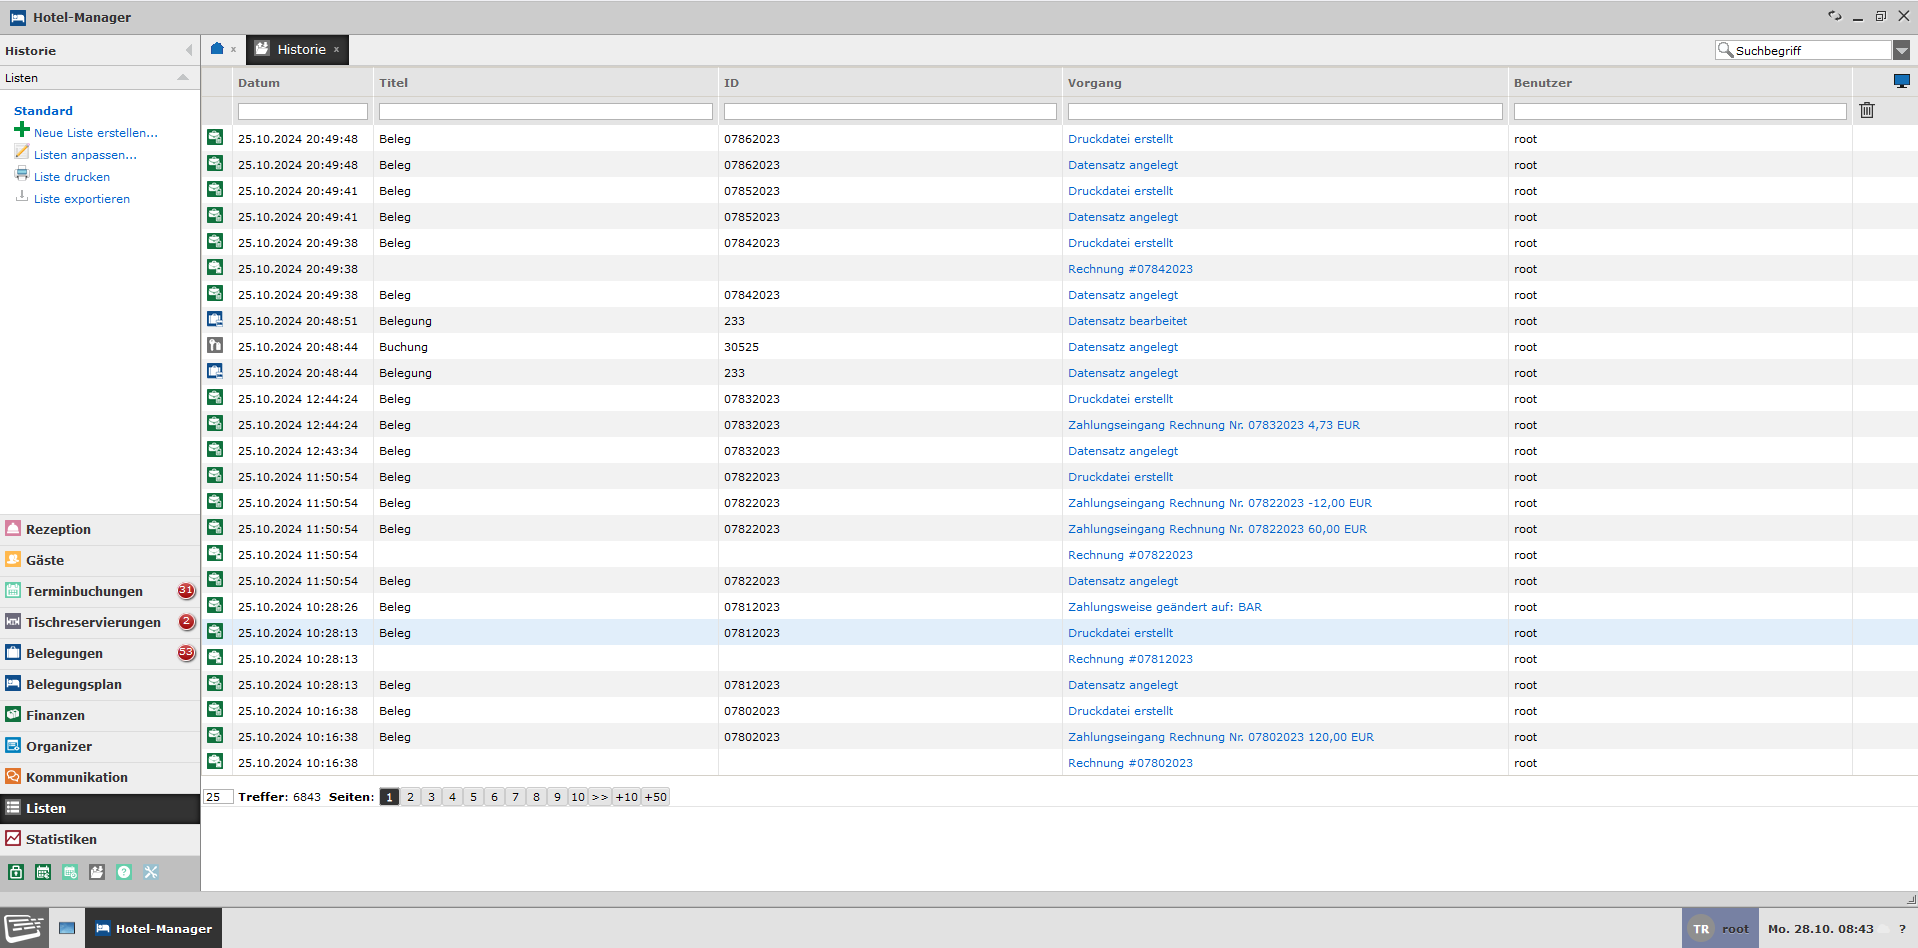Close the Historie tab

tap(337, 50)
